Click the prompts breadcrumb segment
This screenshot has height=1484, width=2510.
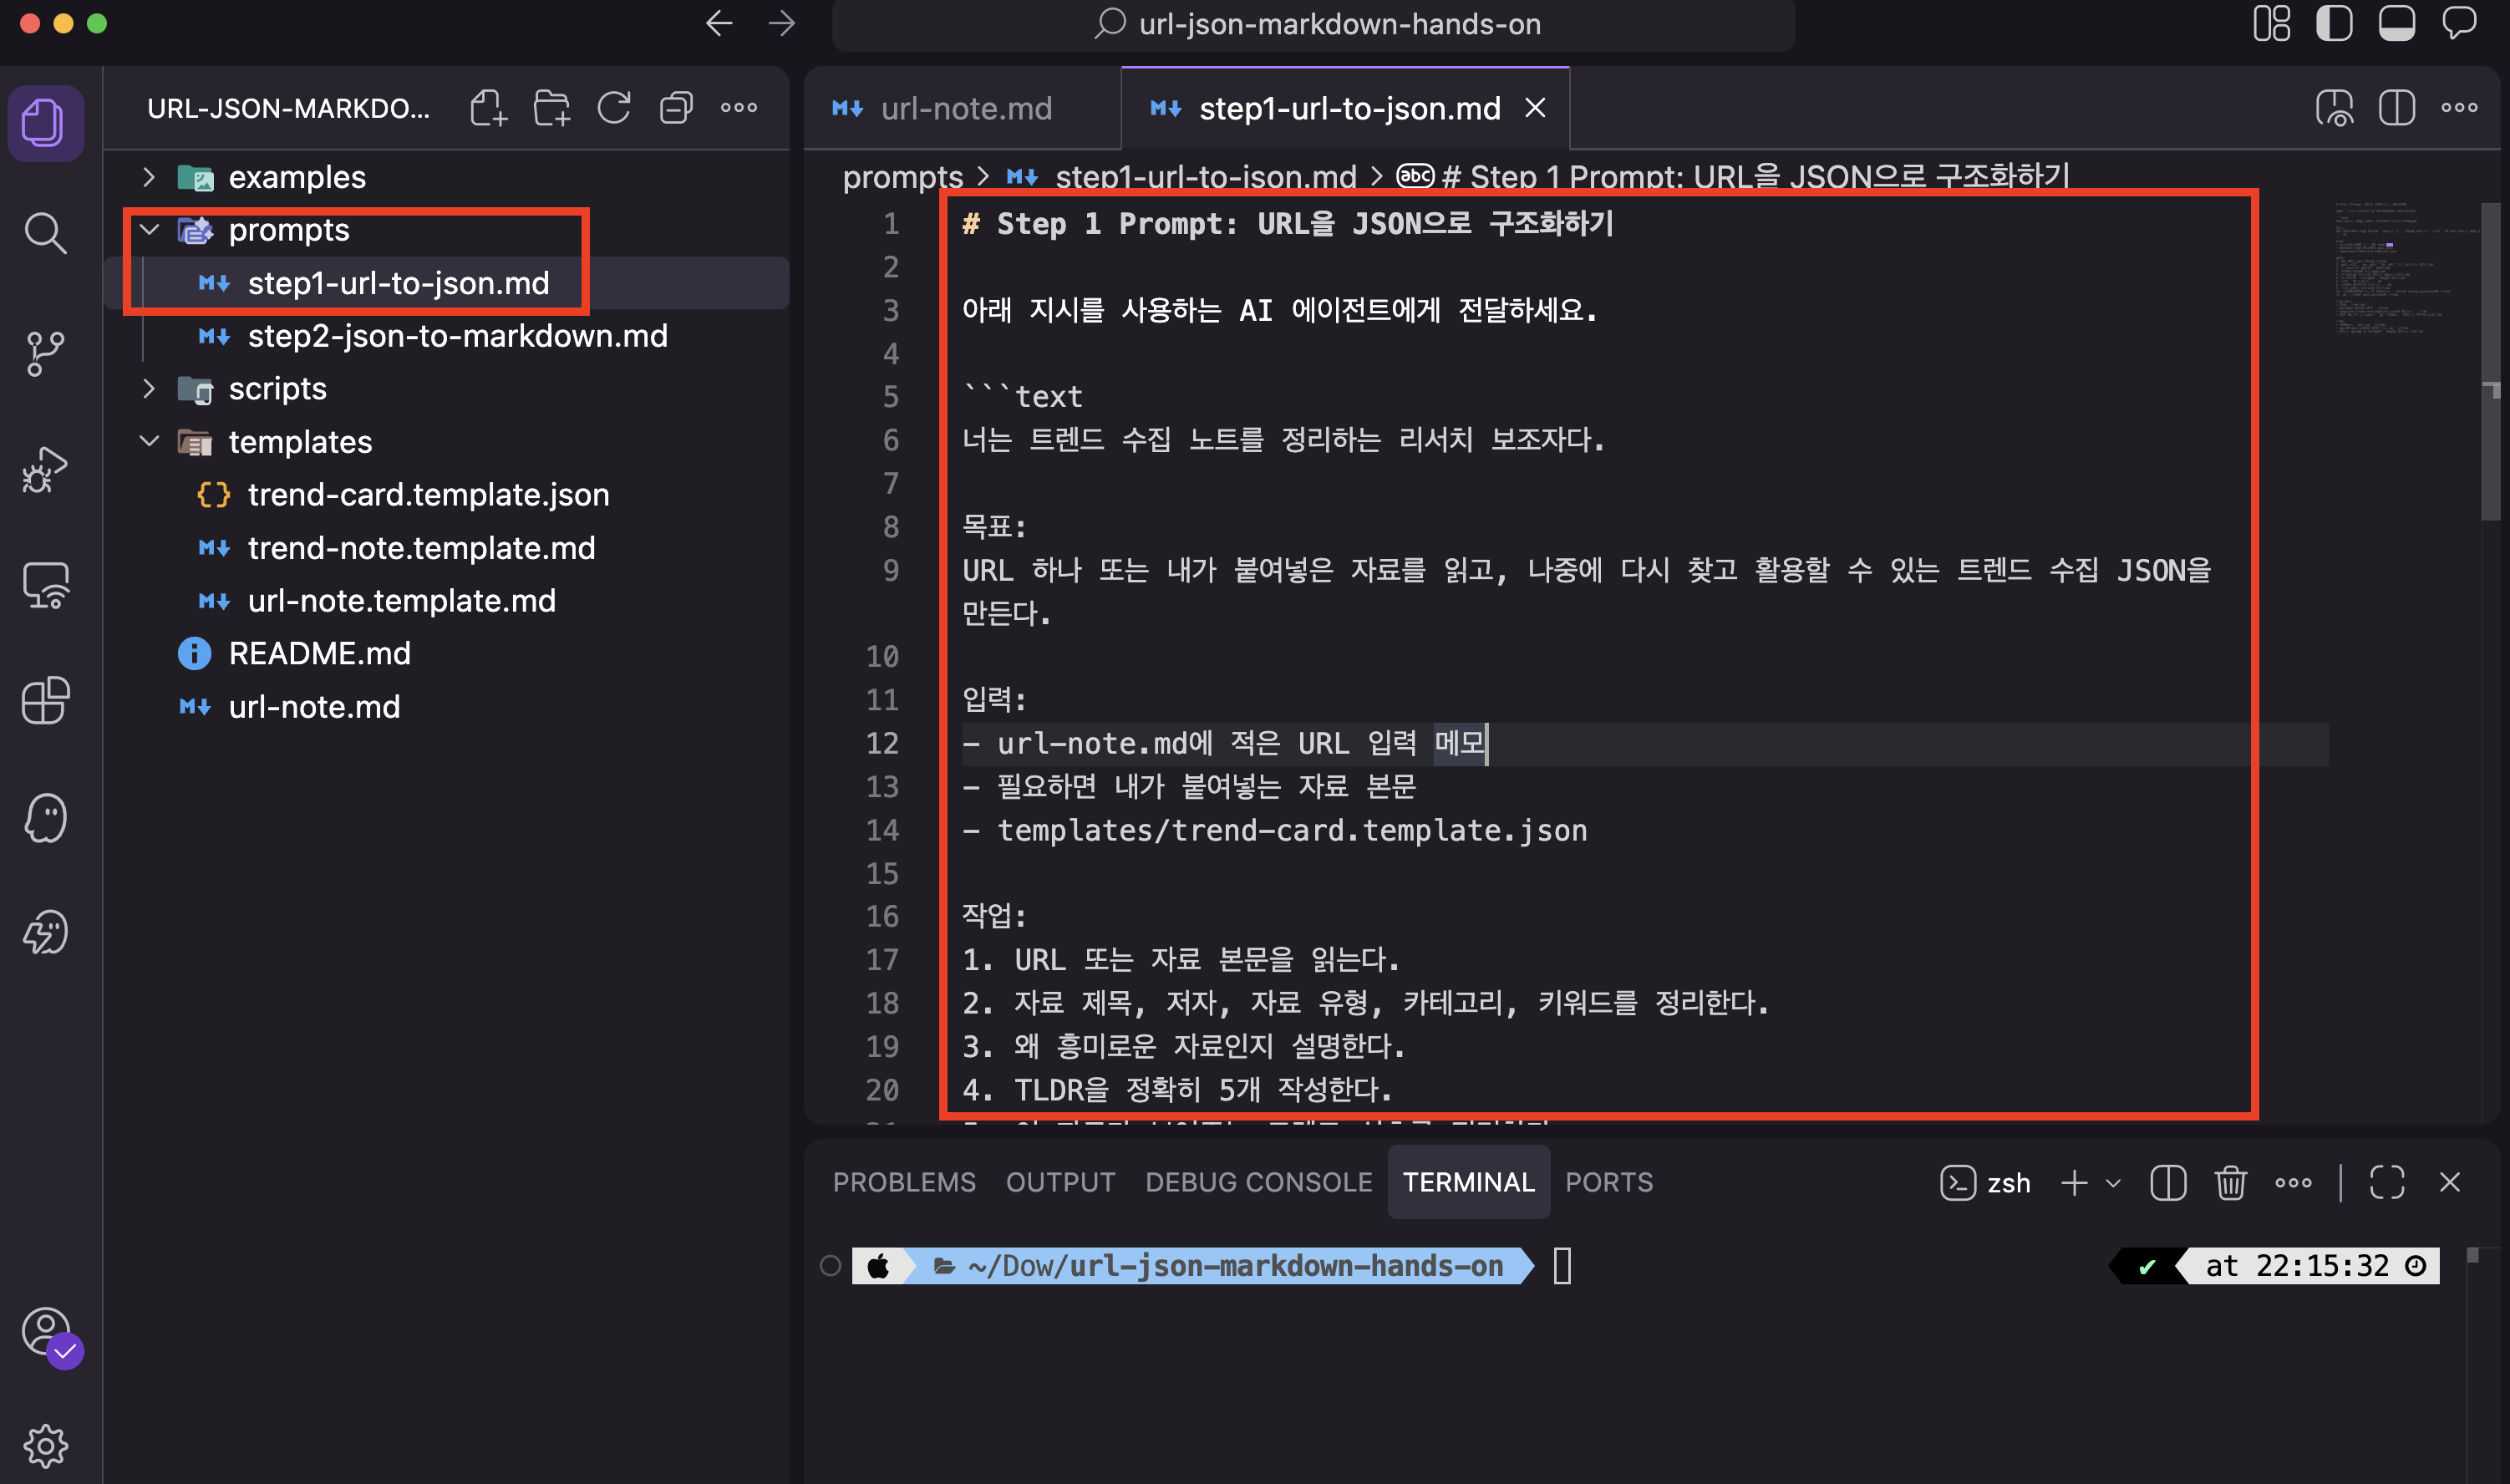pos(902,176)
